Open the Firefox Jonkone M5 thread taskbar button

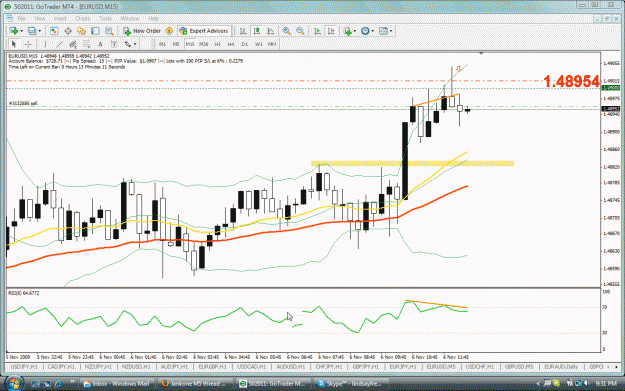(x=193, y=383)
